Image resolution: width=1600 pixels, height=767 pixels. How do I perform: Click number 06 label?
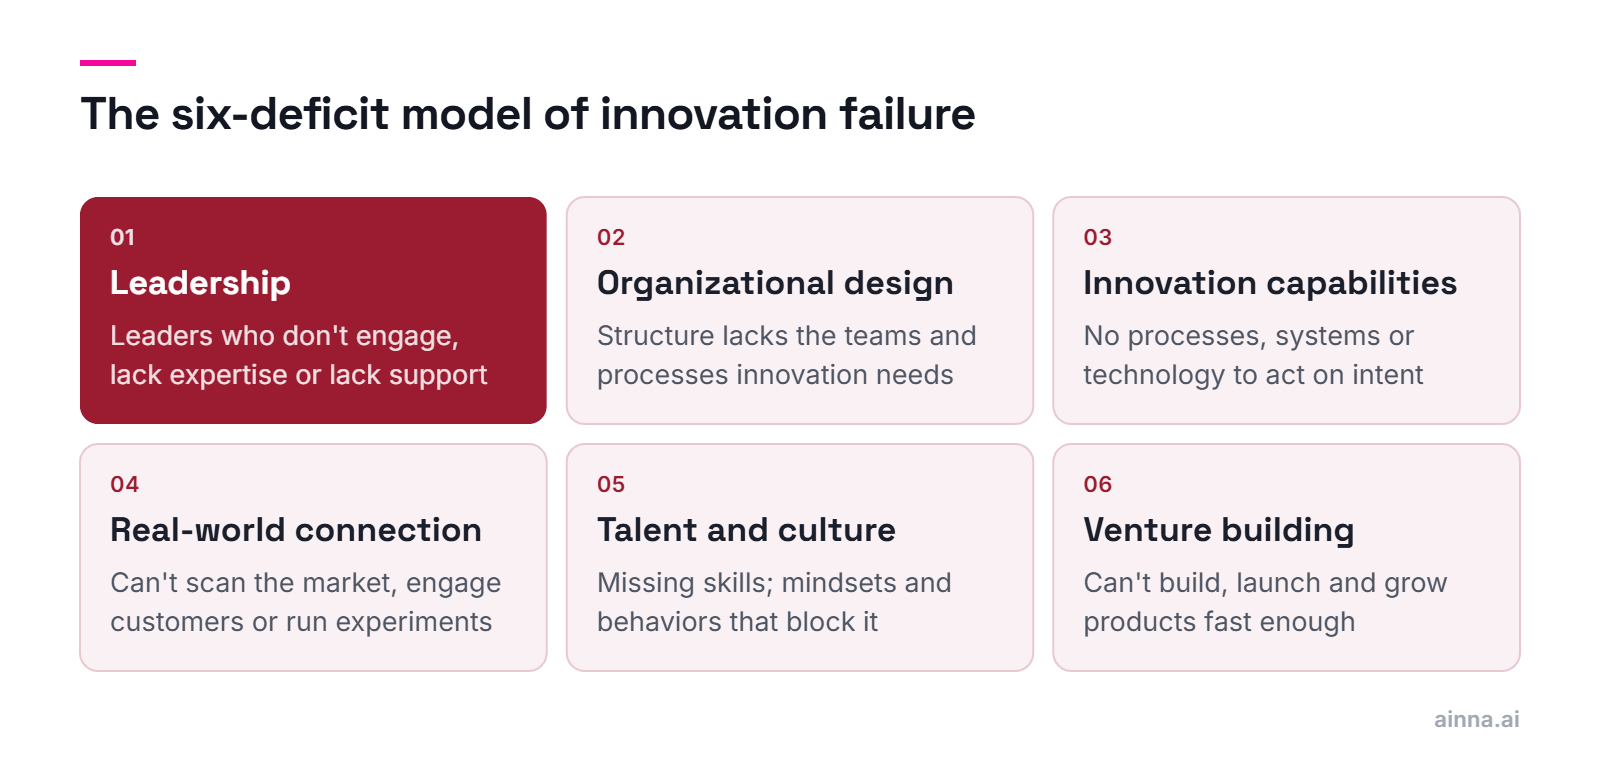(x=1098, y=484)
